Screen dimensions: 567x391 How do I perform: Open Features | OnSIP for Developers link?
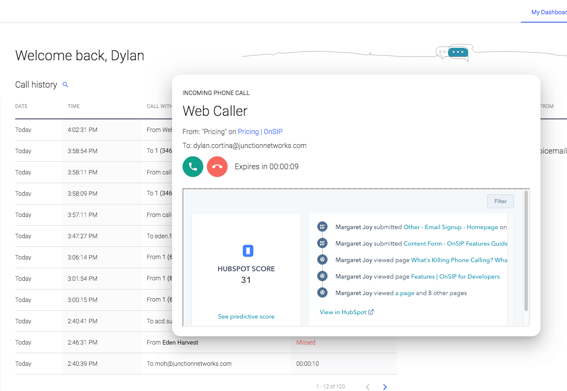point(455,277)
